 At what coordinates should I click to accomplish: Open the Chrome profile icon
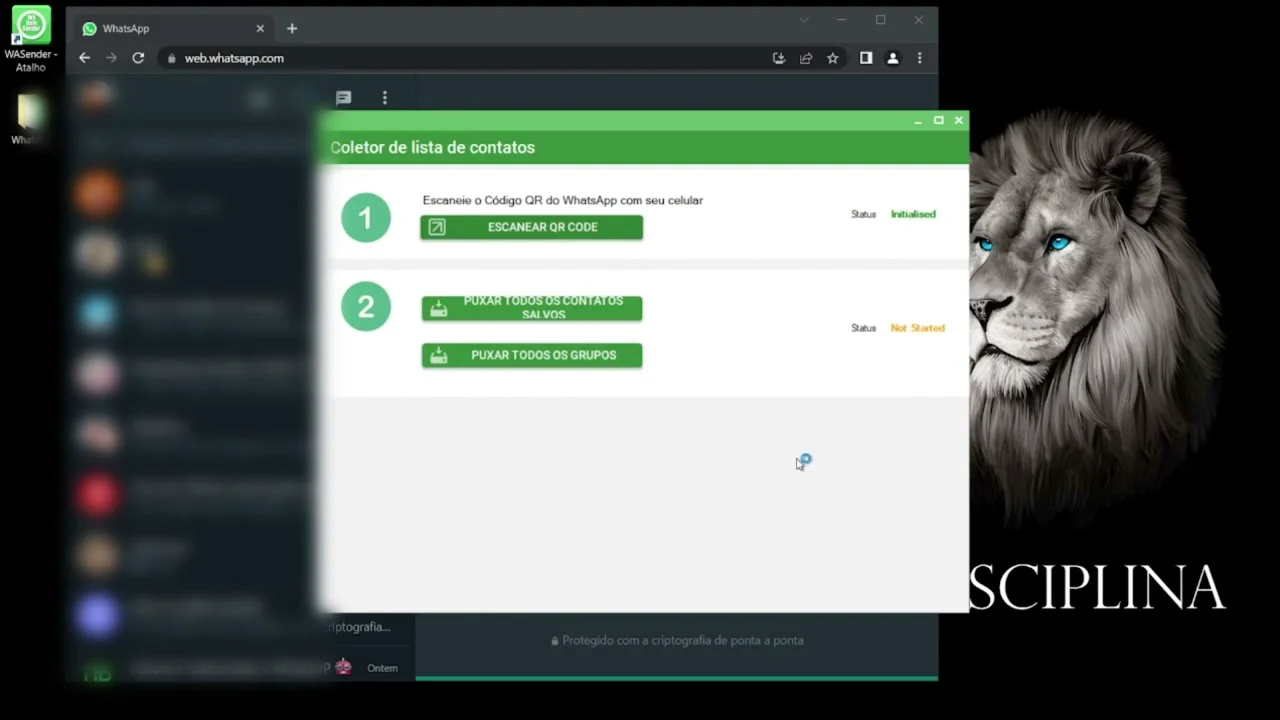(x=893, y=58)
